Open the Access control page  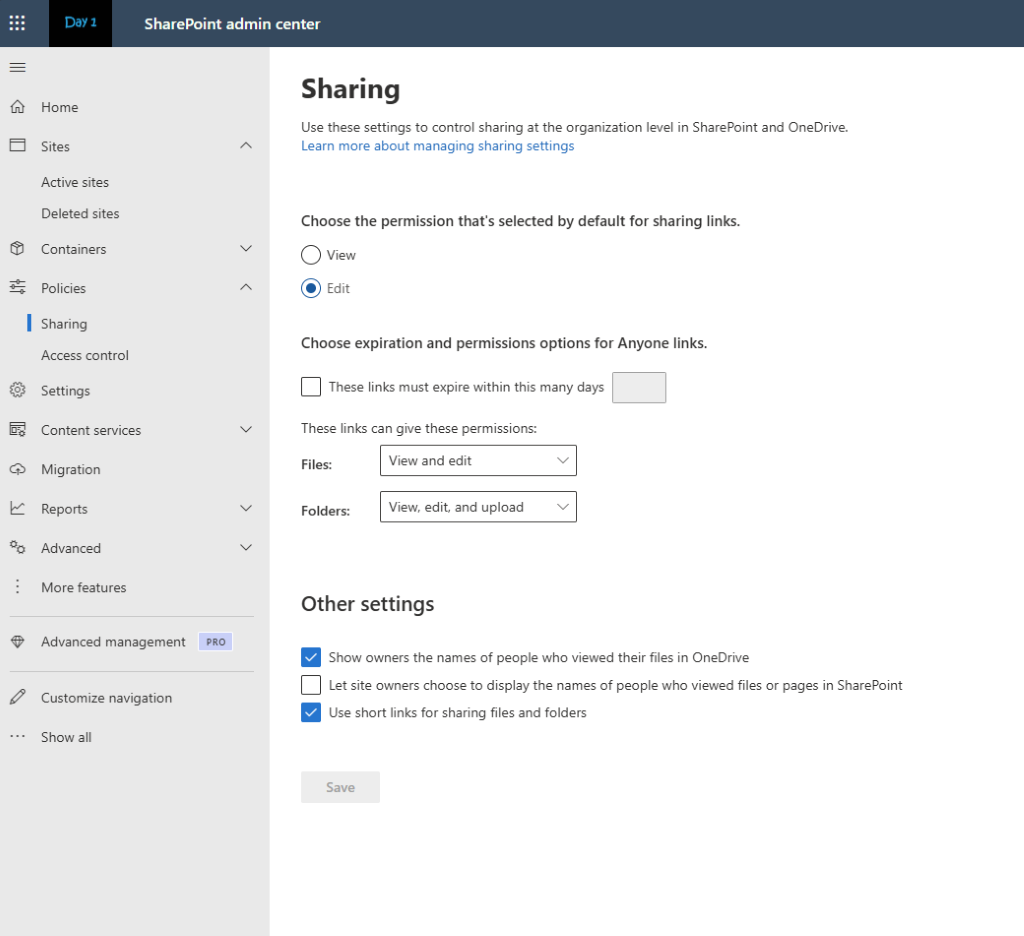point(85,355)
